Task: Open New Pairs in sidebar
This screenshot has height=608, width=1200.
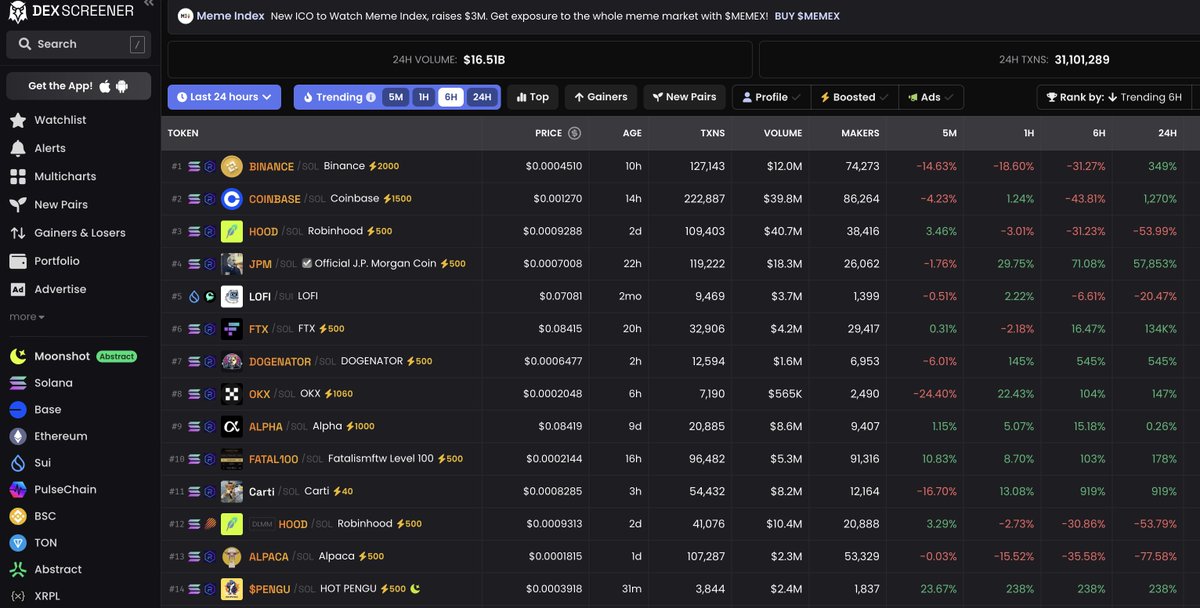Action: (x=61, y=205)
